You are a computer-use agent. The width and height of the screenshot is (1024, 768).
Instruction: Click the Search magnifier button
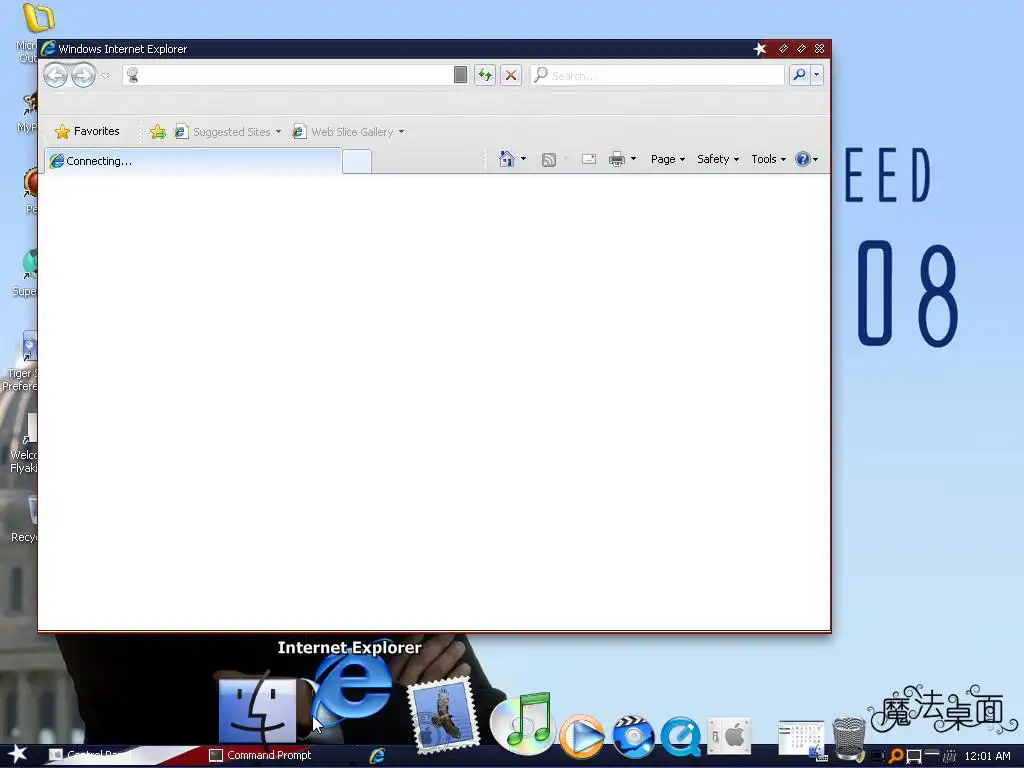coord(799,75)
